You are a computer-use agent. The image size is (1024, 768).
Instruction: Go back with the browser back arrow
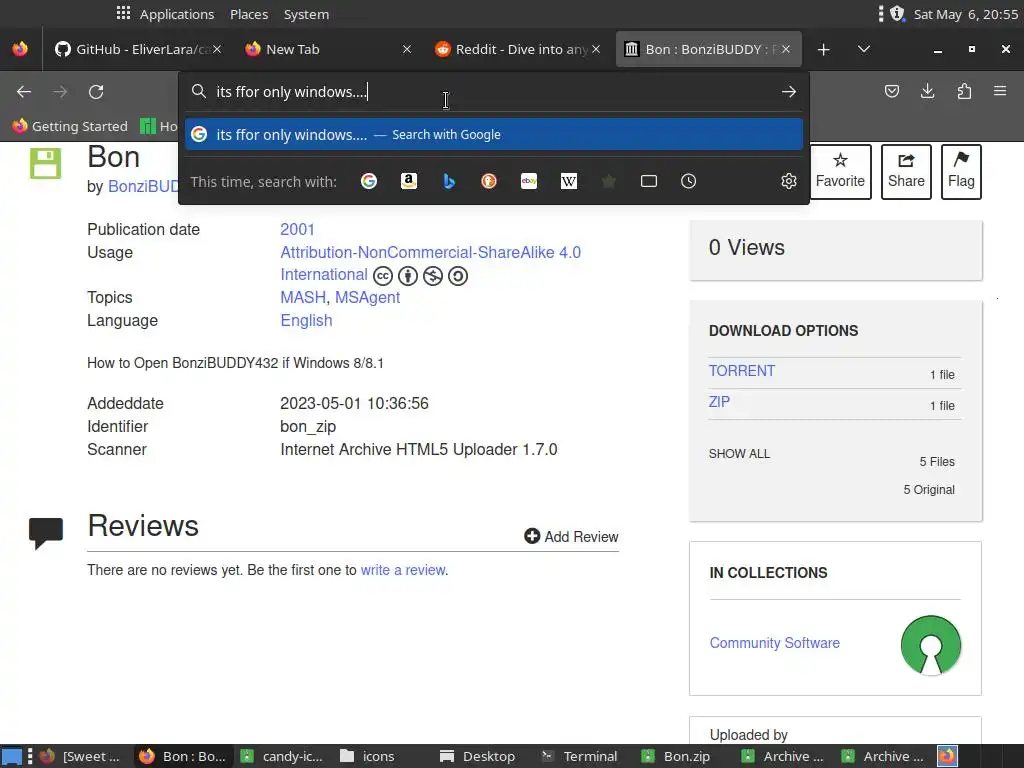coord(24,92)
